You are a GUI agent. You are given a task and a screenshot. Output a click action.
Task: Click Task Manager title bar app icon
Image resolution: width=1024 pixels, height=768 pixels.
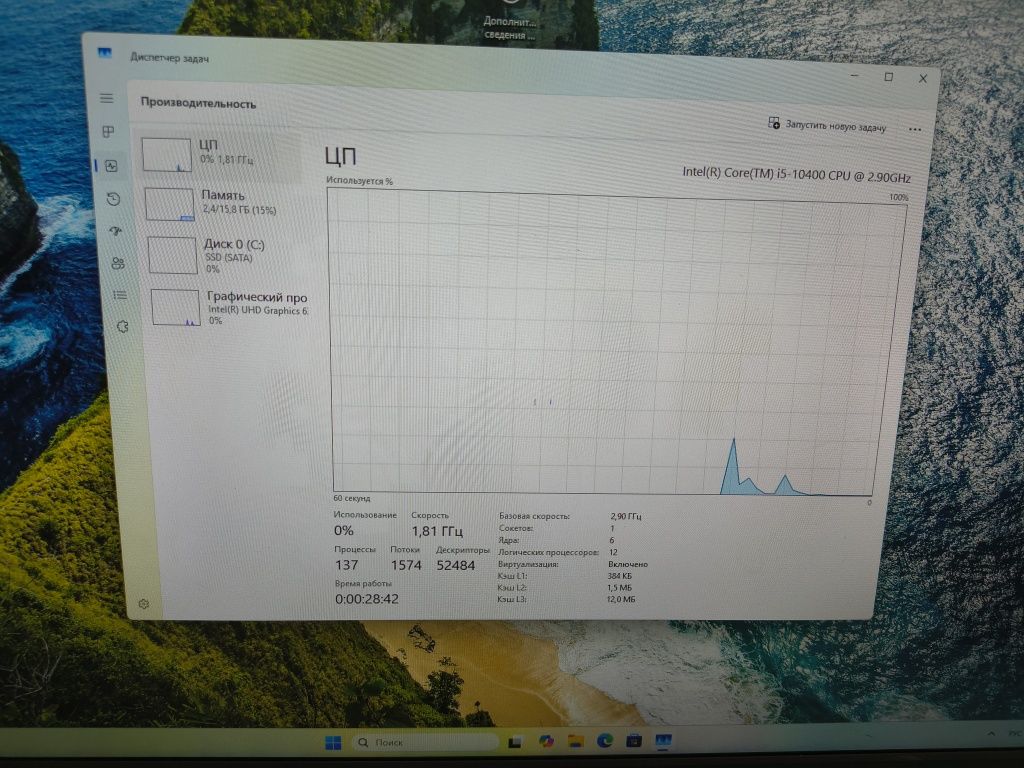pos(104,53)
